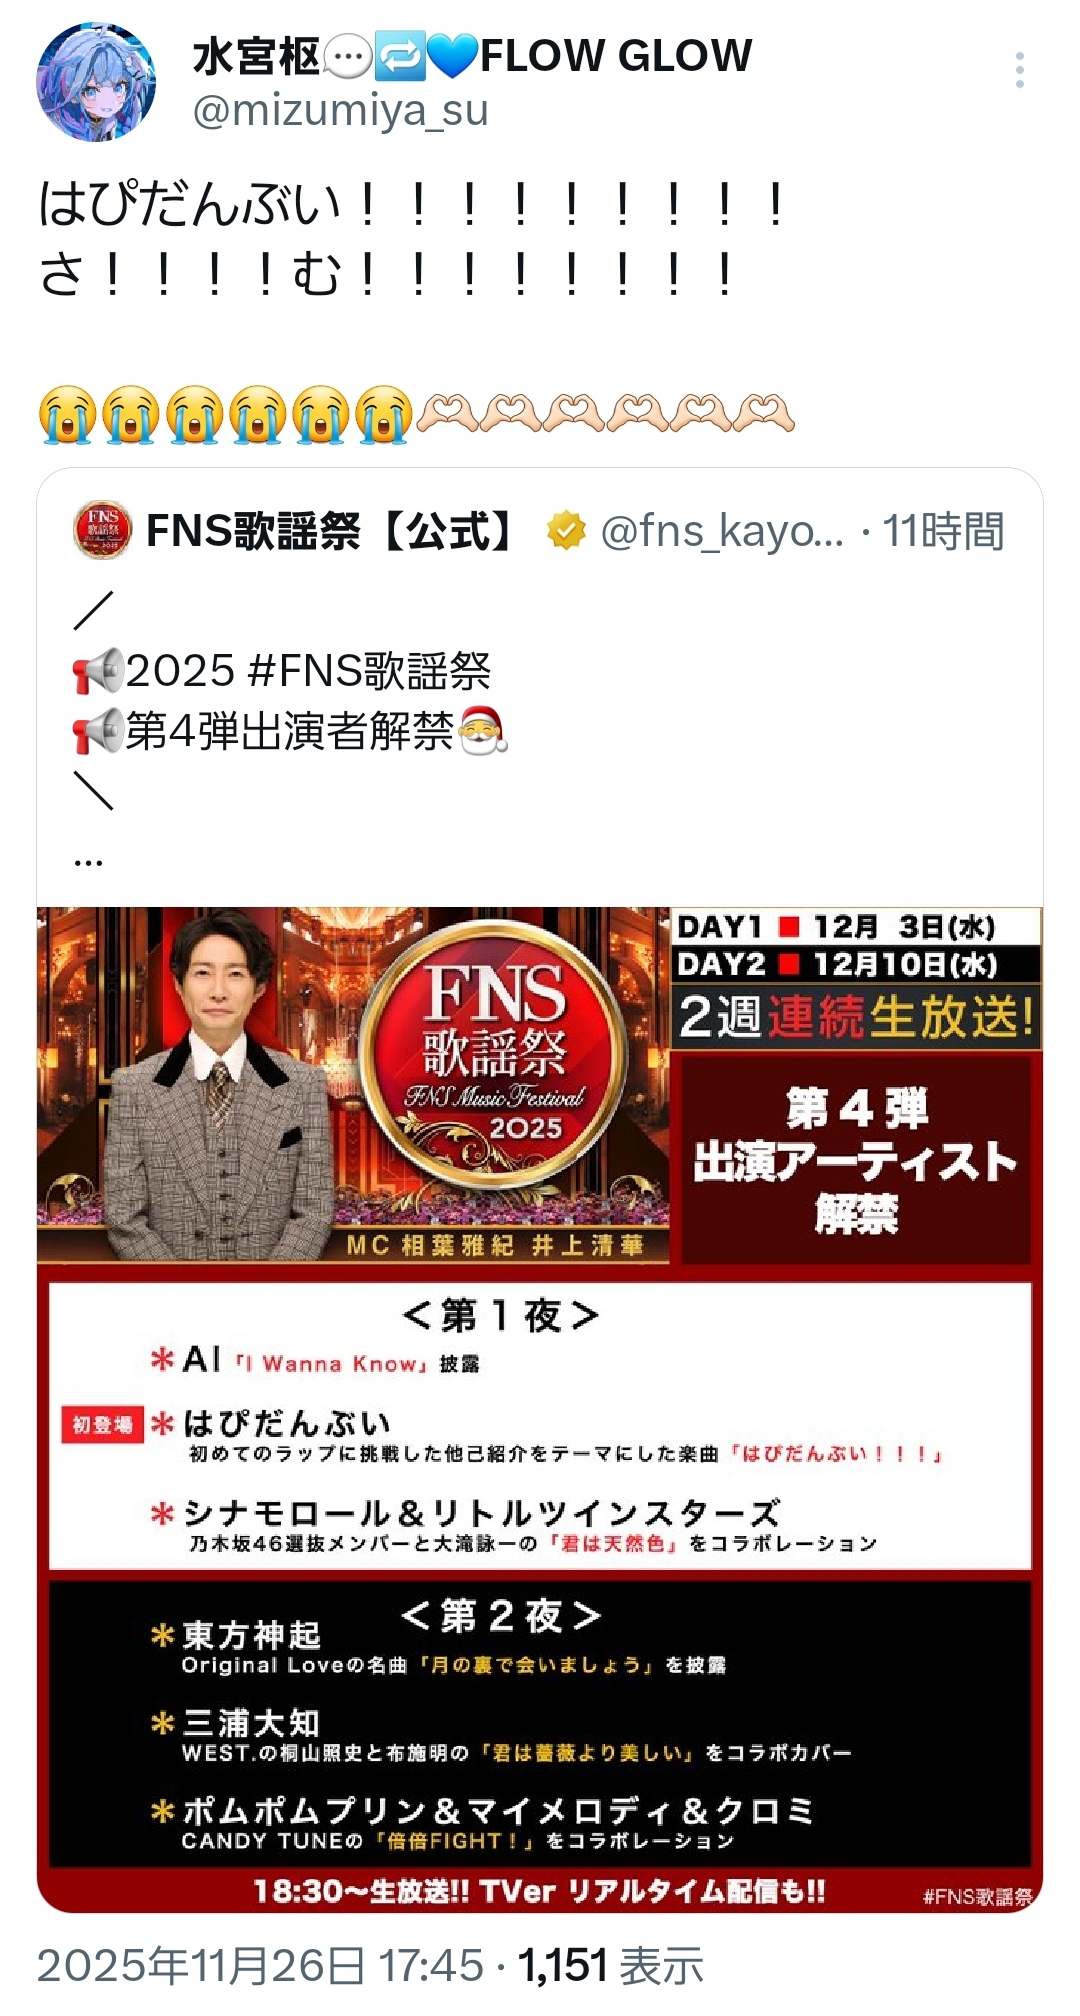The height and width of the screenshot is (2016, 1080).
Task: Tap the 1,151 表示 view count
Action: pyautogui.click(x=611, y=1966)
